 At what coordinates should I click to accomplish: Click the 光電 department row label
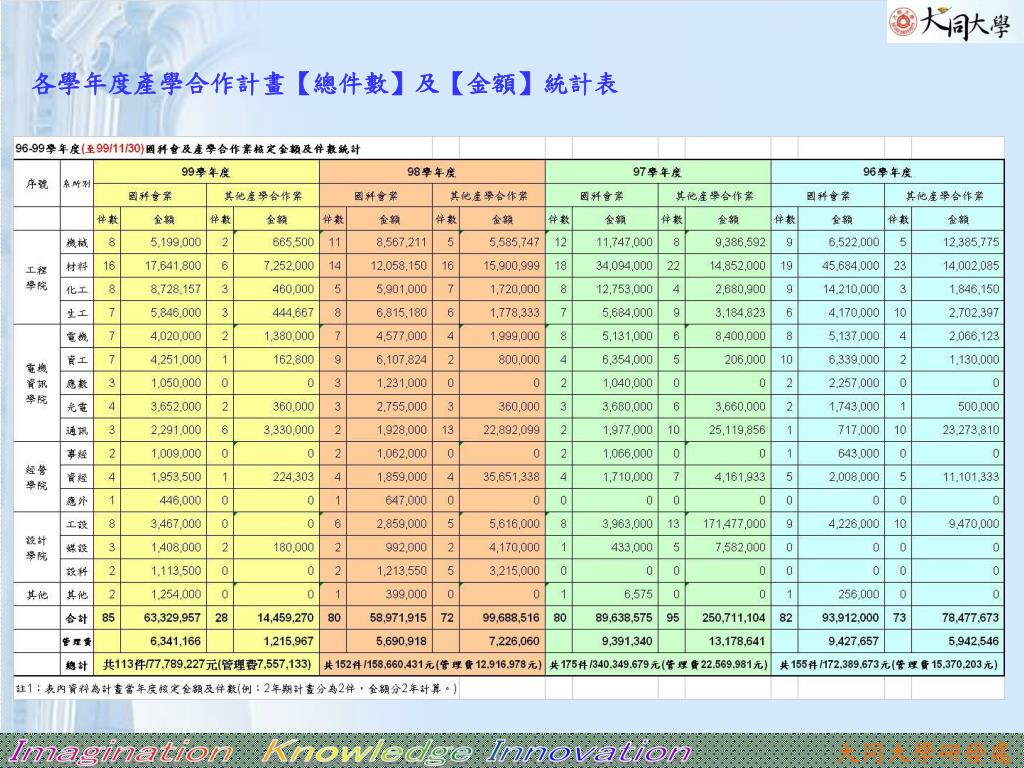[77, 408]
